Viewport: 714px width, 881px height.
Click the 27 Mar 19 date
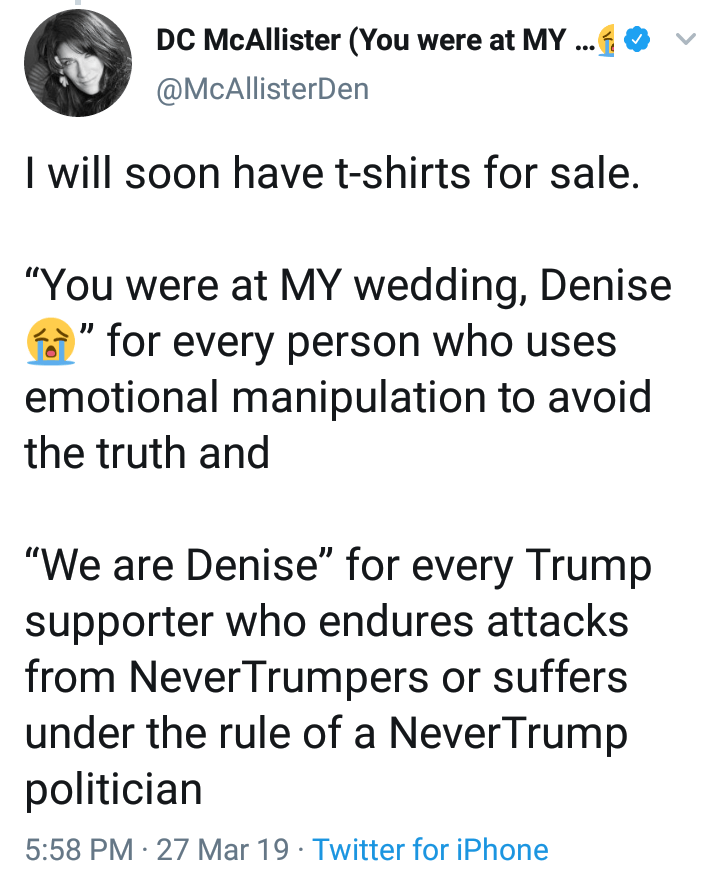coord(222,850)
